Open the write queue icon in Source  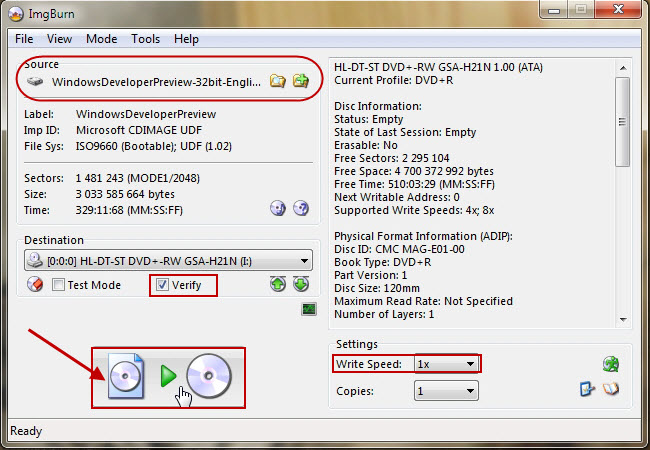click(301, 80)
